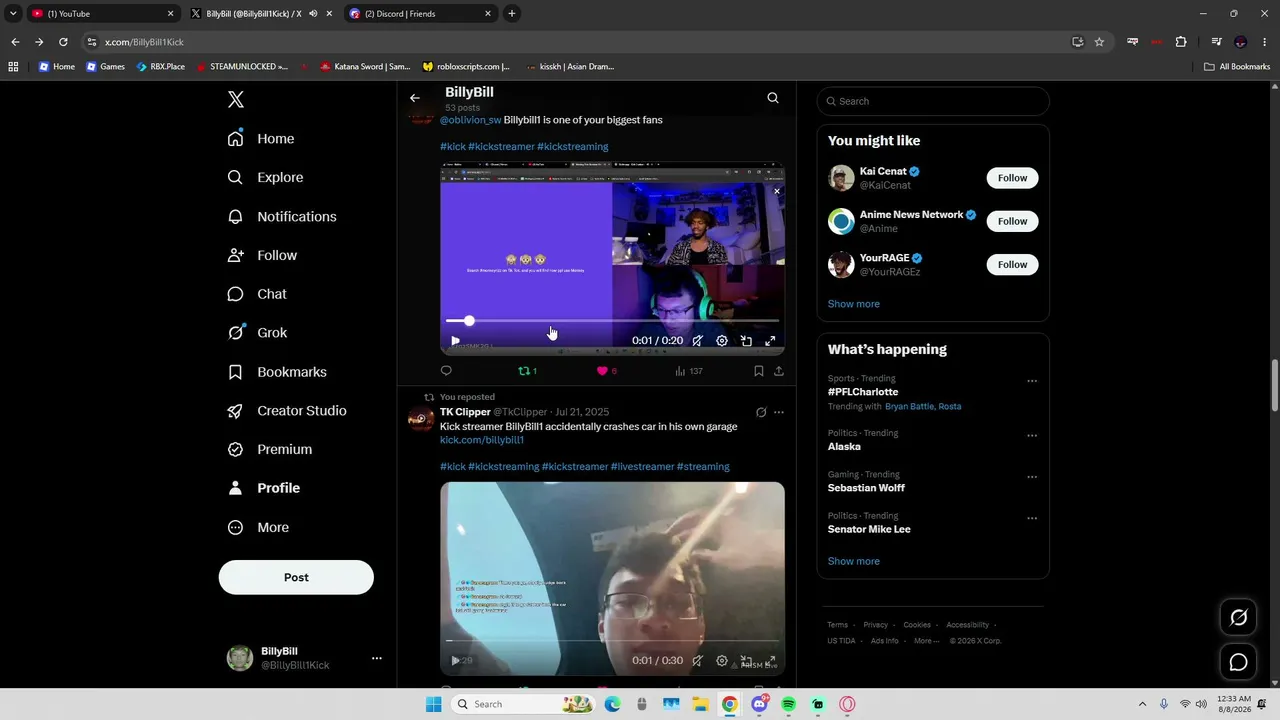The width and height of the screenshot is (1280, 720).
Task: Play the 0:30 car crash video
Action: pos(455,661)
